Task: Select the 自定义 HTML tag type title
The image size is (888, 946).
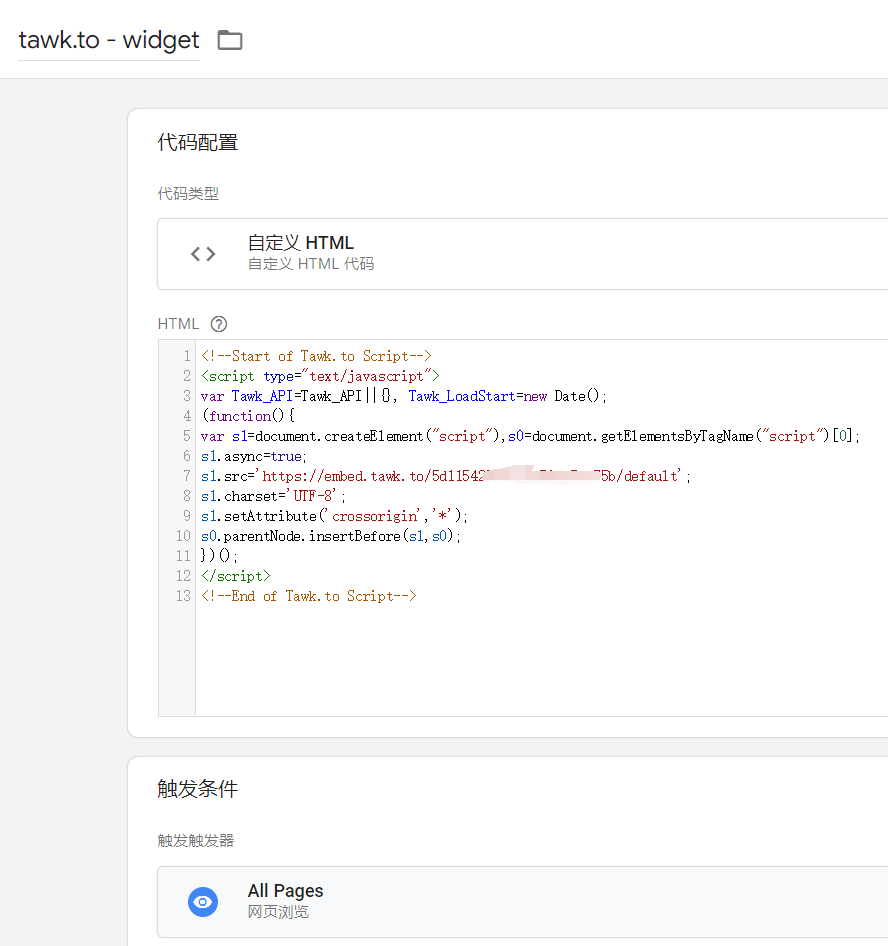Action: tap(300, 243)
